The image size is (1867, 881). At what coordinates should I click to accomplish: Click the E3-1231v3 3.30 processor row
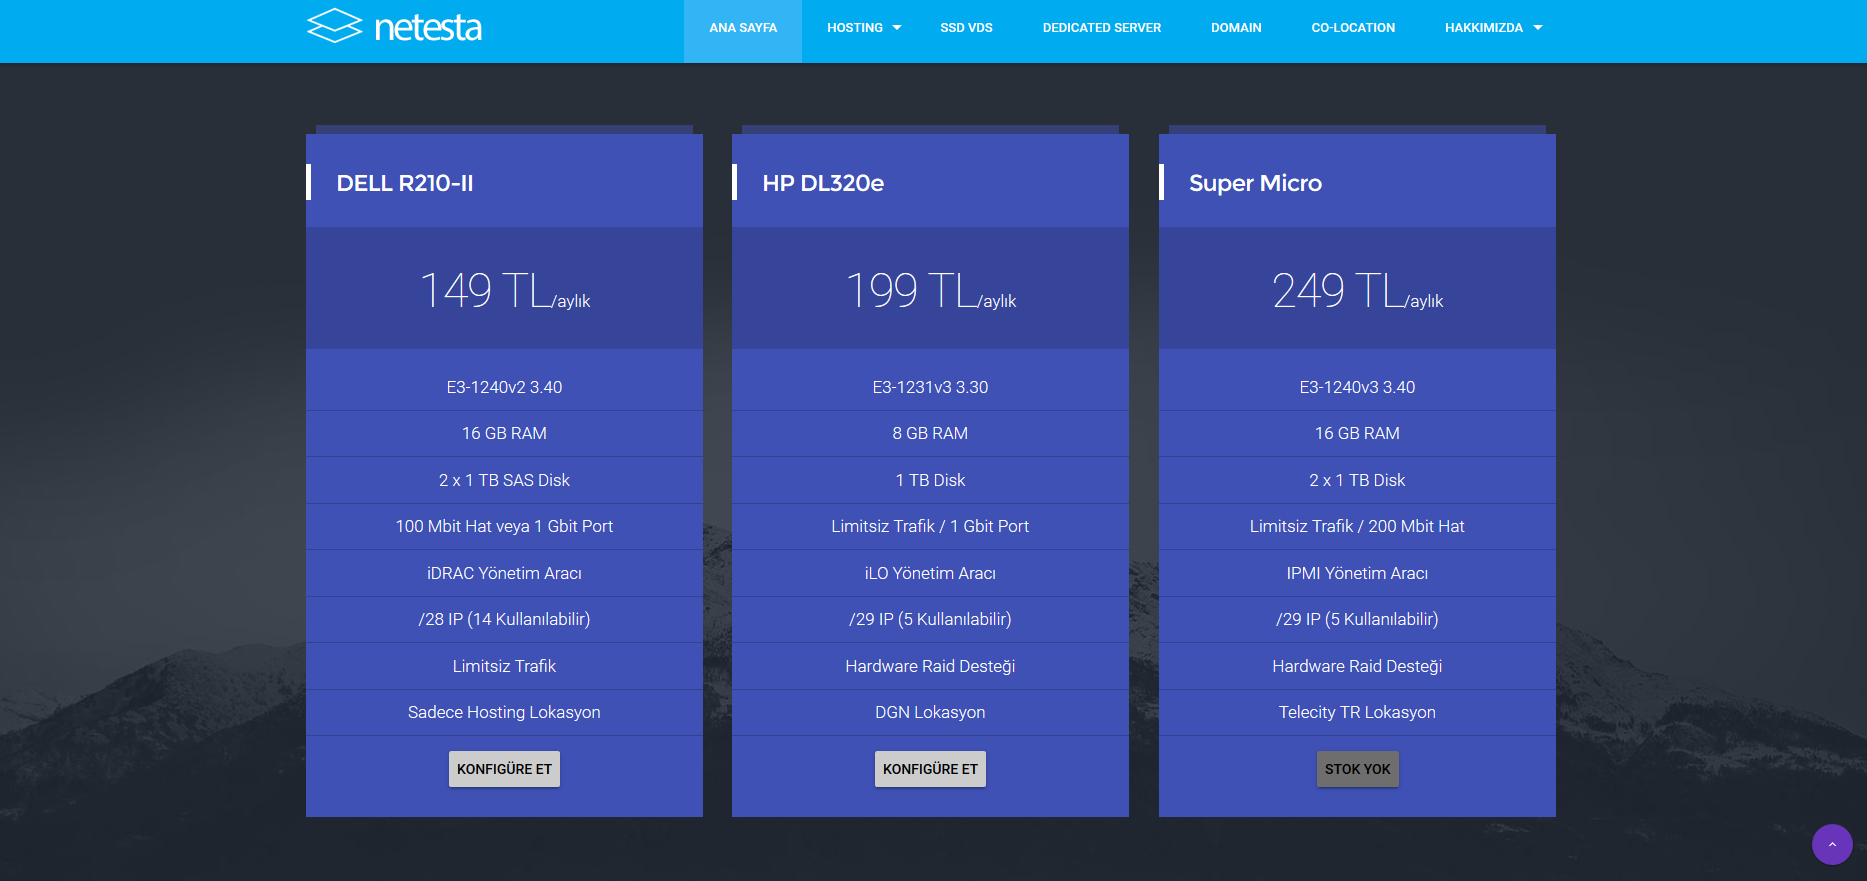coord(930,387)
